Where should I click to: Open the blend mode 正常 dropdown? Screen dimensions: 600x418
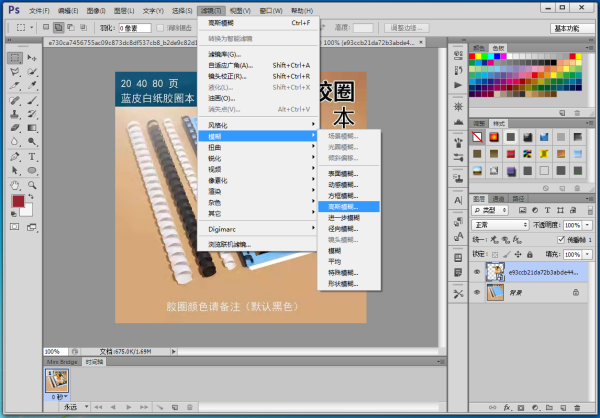coord(500,226)
